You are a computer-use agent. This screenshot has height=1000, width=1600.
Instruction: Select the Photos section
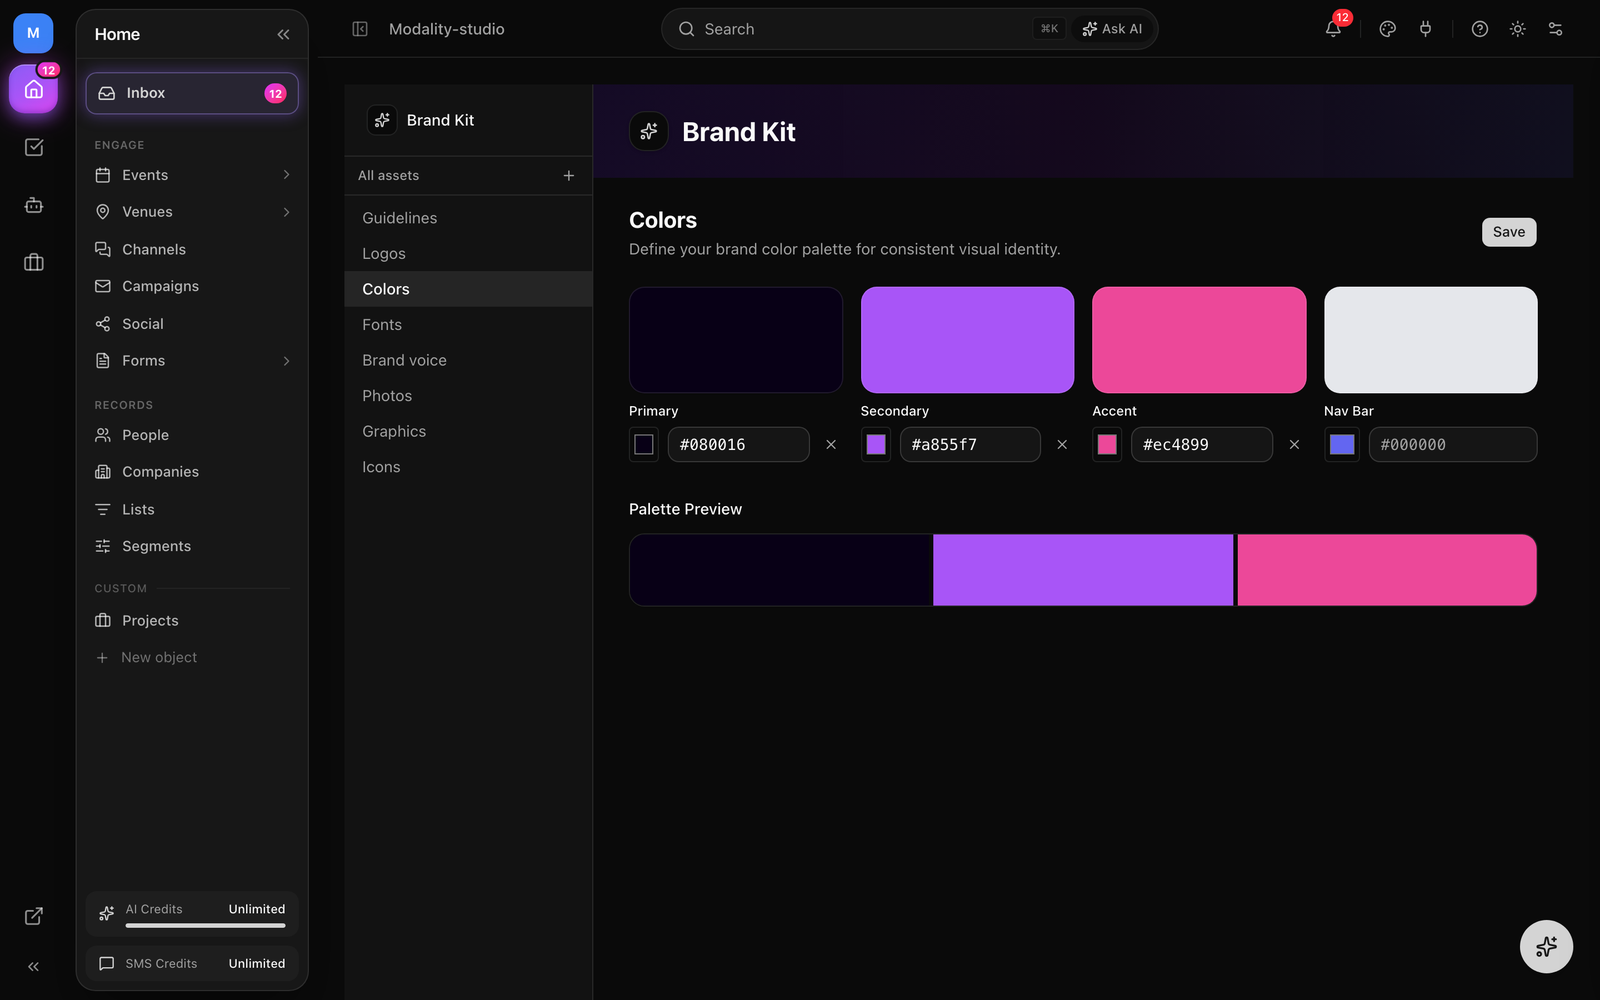tap(468, 396)
